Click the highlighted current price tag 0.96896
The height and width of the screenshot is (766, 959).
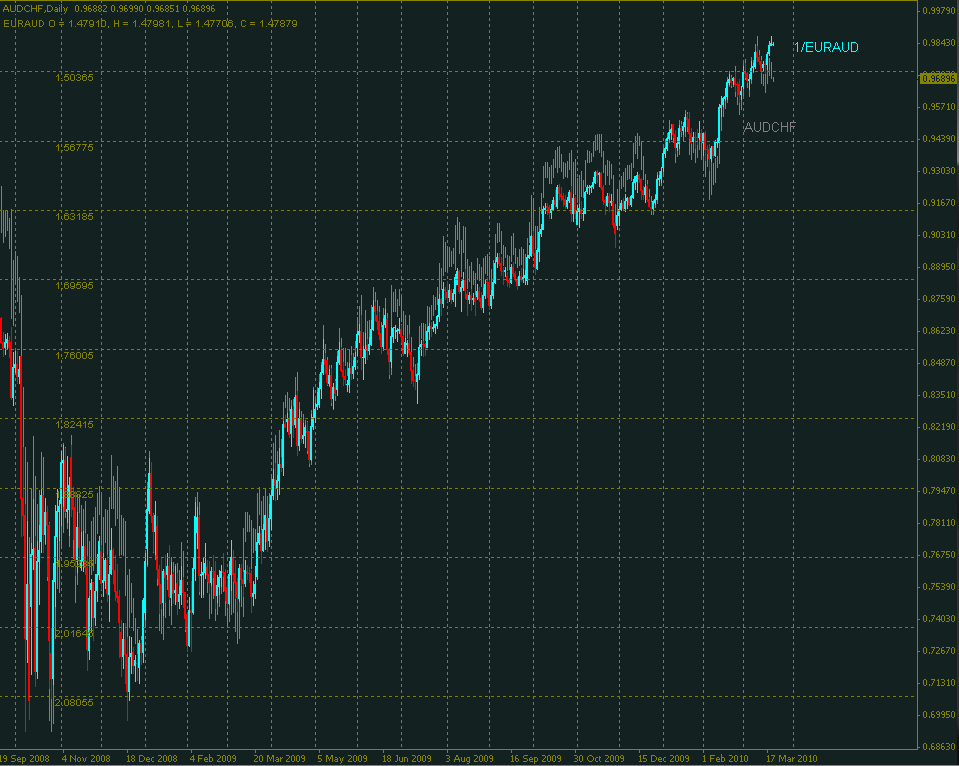pyautogui.click(x=938, y=78)
